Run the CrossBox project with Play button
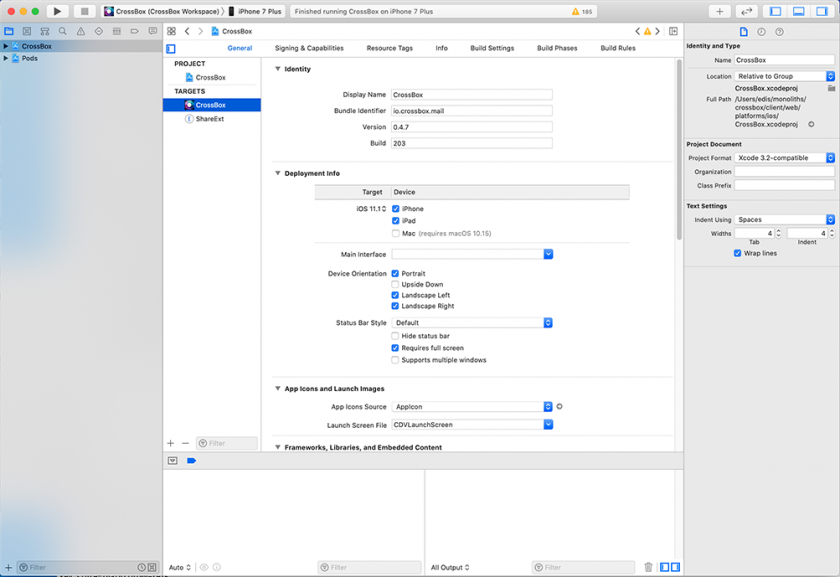The height and width of the screenshot is (577, 840). click(x=57, y=11)
